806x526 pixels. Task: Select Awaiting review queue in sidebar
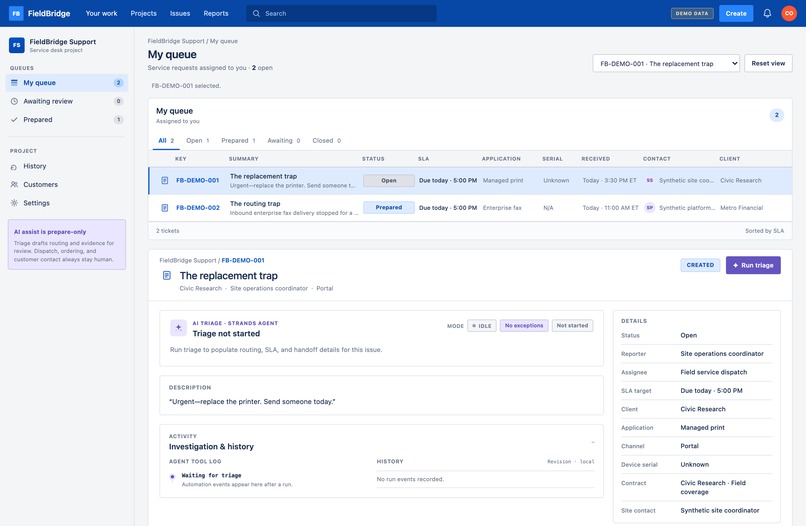66,101
